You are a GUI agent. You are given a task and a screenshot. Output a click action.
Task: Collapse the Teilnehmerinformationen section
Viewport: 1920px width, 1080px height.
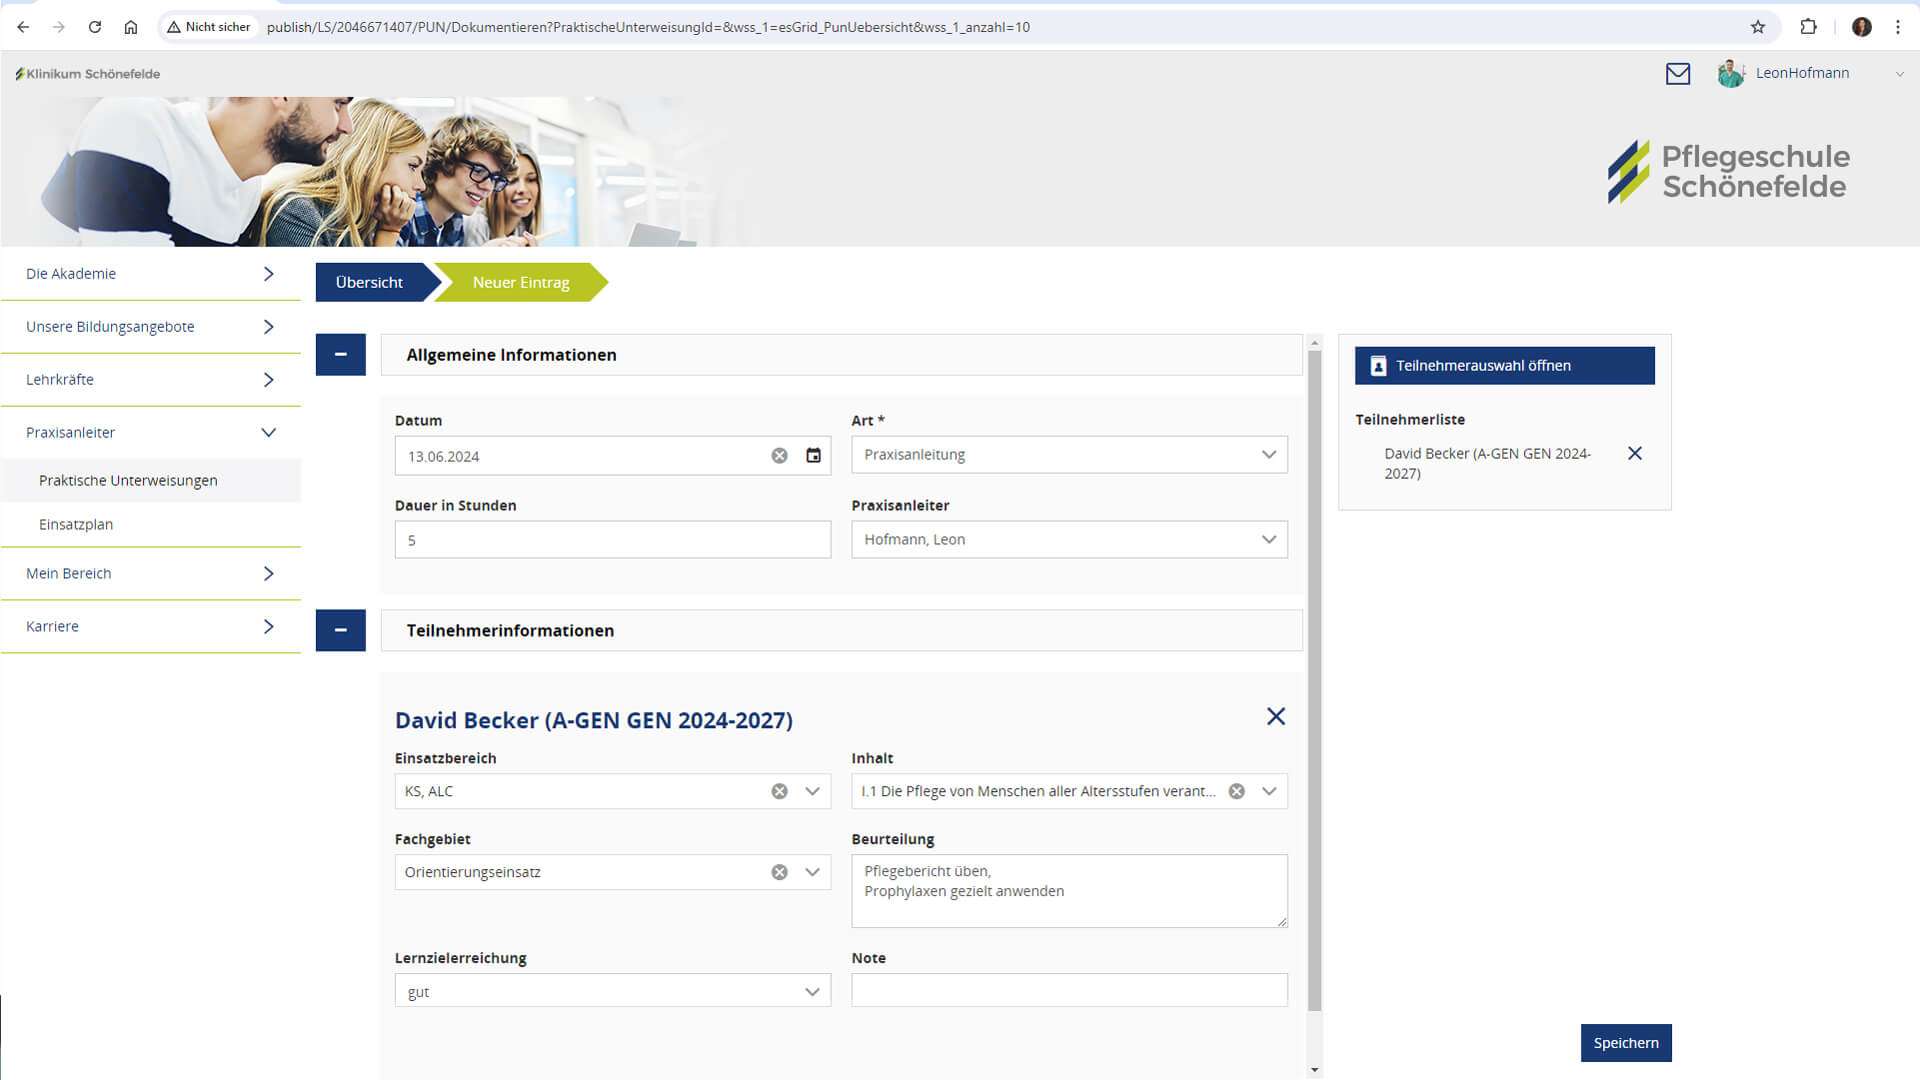(x=340, y=631)
